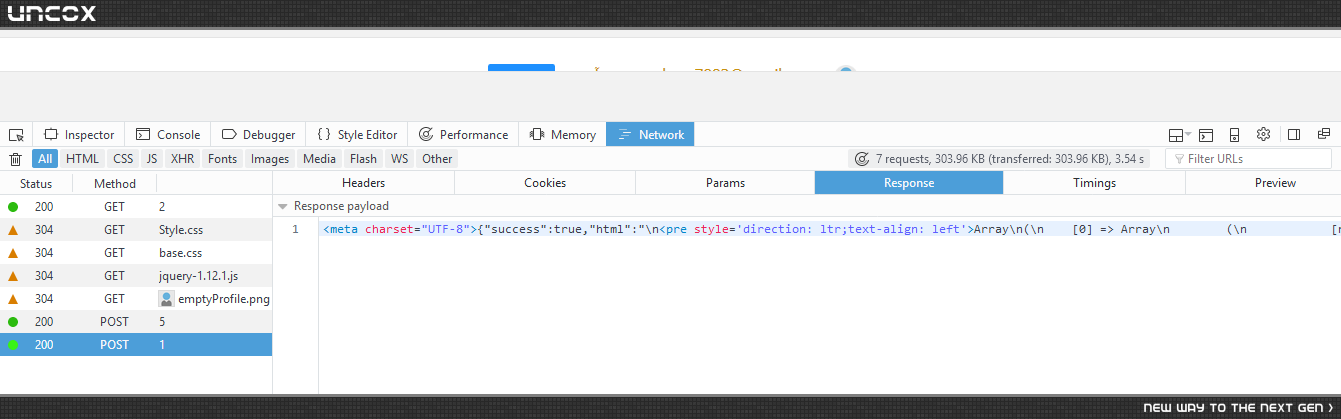Open the Cookies details tab
1341x419 pixels.
click(x=545, y=183)
